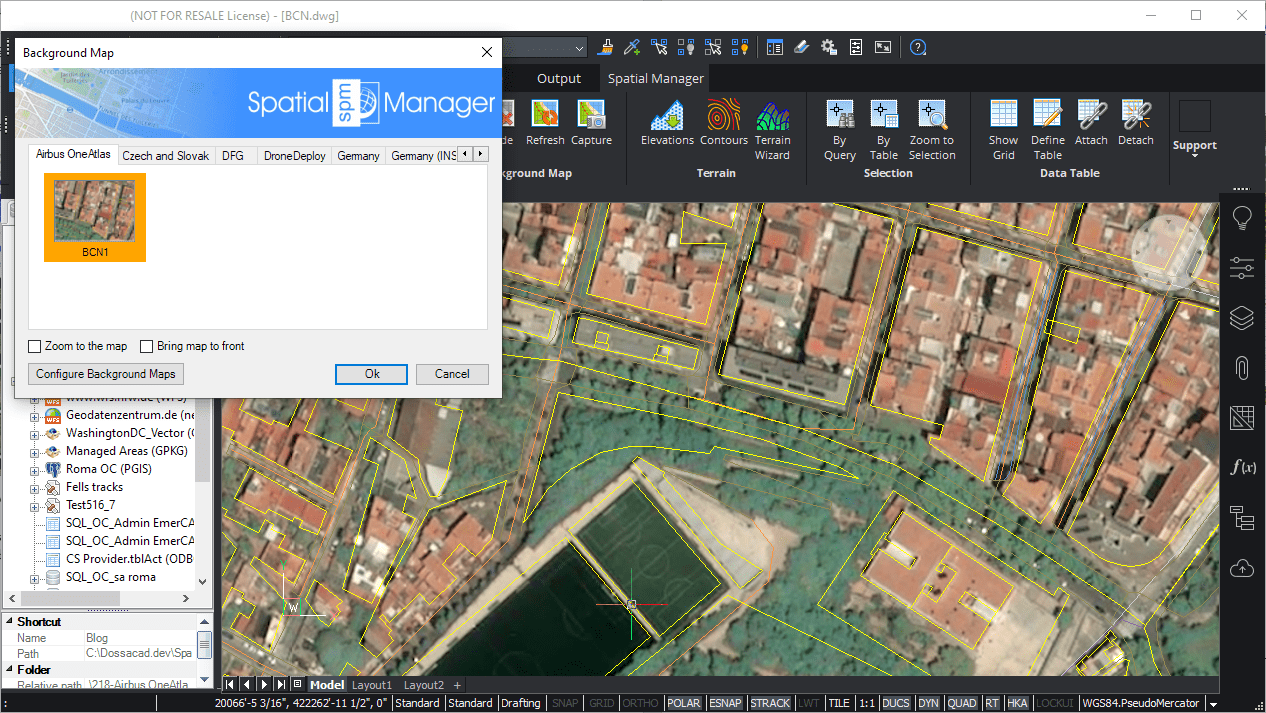
Task: Select the BCN1 map thumbnail
Action: 95,217
